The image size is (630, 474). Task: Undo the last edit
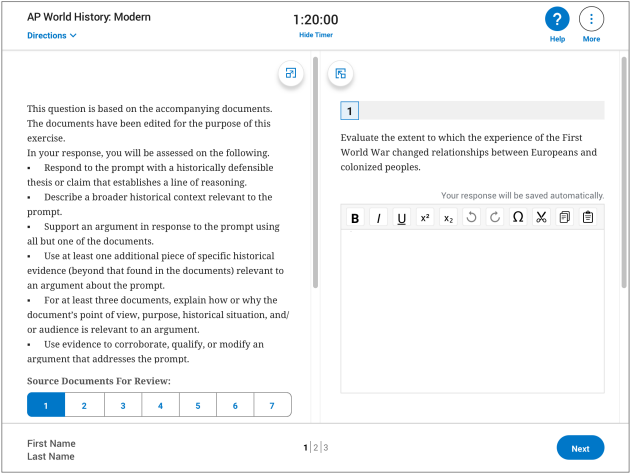[x=471, y=218]
